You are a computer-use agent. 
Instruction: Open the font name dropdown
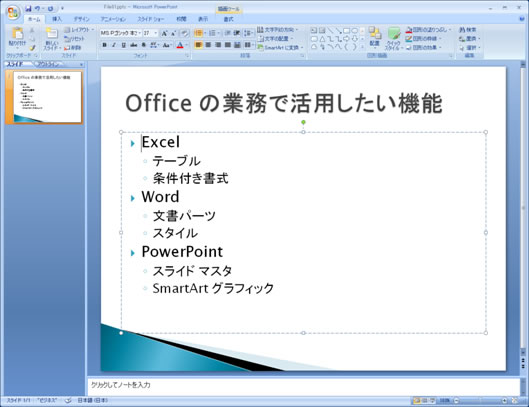click(x=139, y=33)
